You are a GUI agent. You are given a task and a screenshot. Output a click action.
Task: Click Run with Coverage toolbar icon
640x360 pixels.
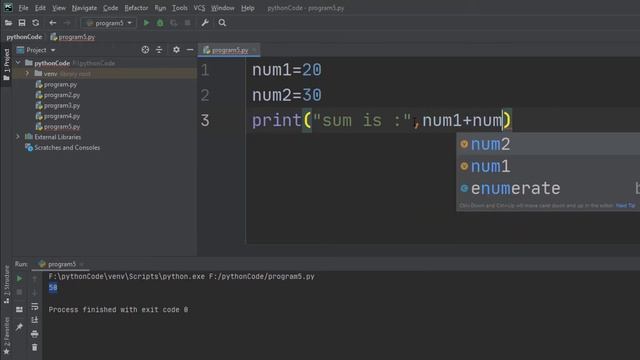[x=174, y=23]
